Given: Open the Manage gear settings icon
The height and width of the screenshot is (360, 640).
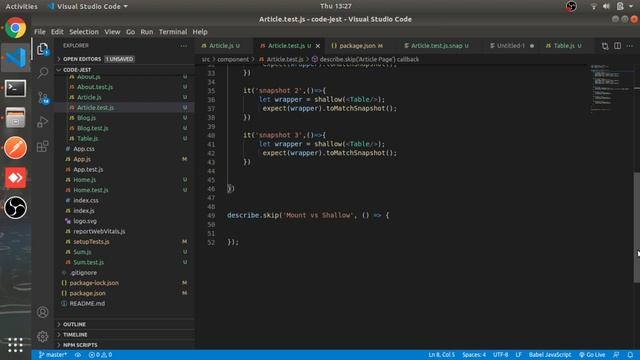Looking at the screenshot, I should (42, 336).
